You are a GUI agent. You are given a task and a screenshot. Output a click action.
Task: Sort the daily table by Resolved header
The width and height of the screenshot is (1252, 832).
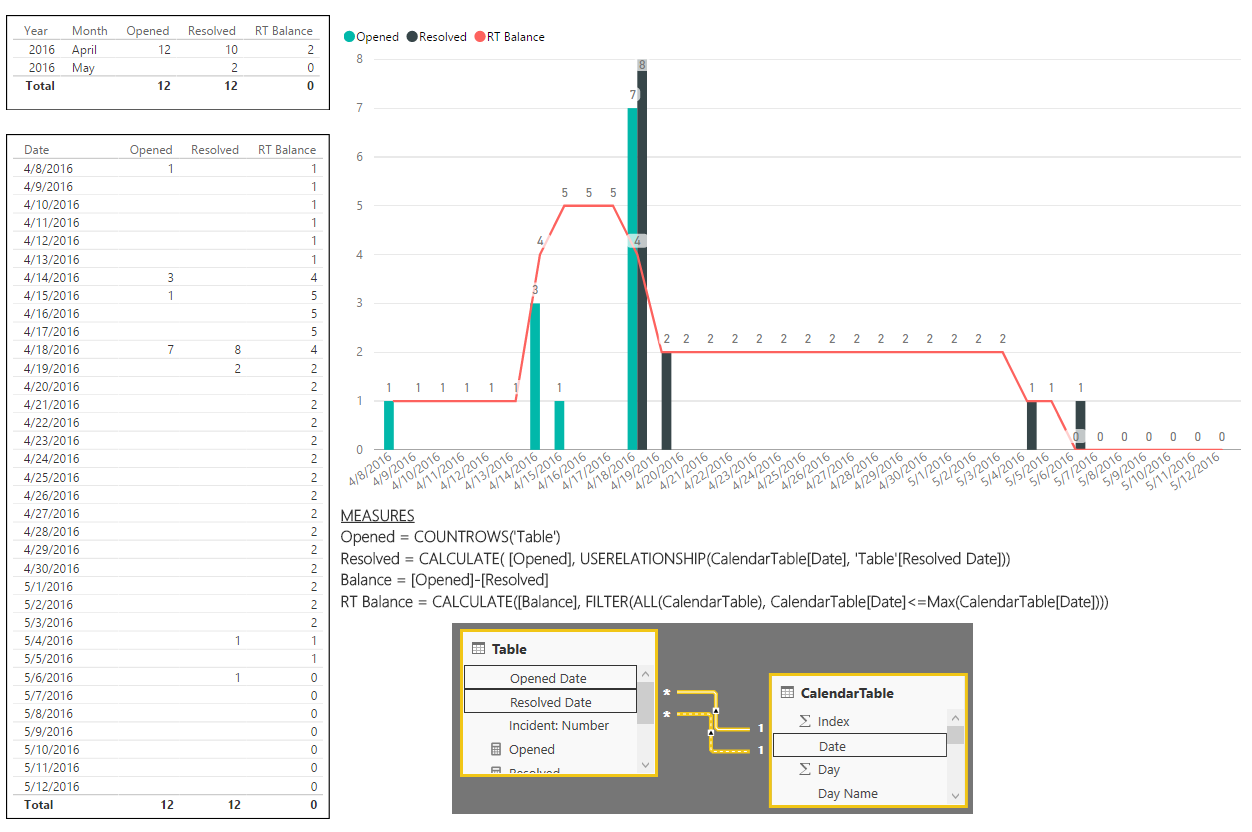click(215, 150)
